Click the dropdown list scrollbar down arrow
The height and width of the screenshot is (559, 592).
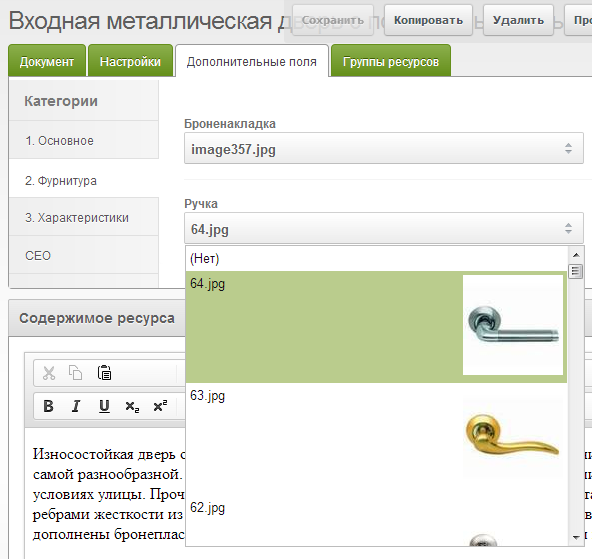[x=576, y=537]
